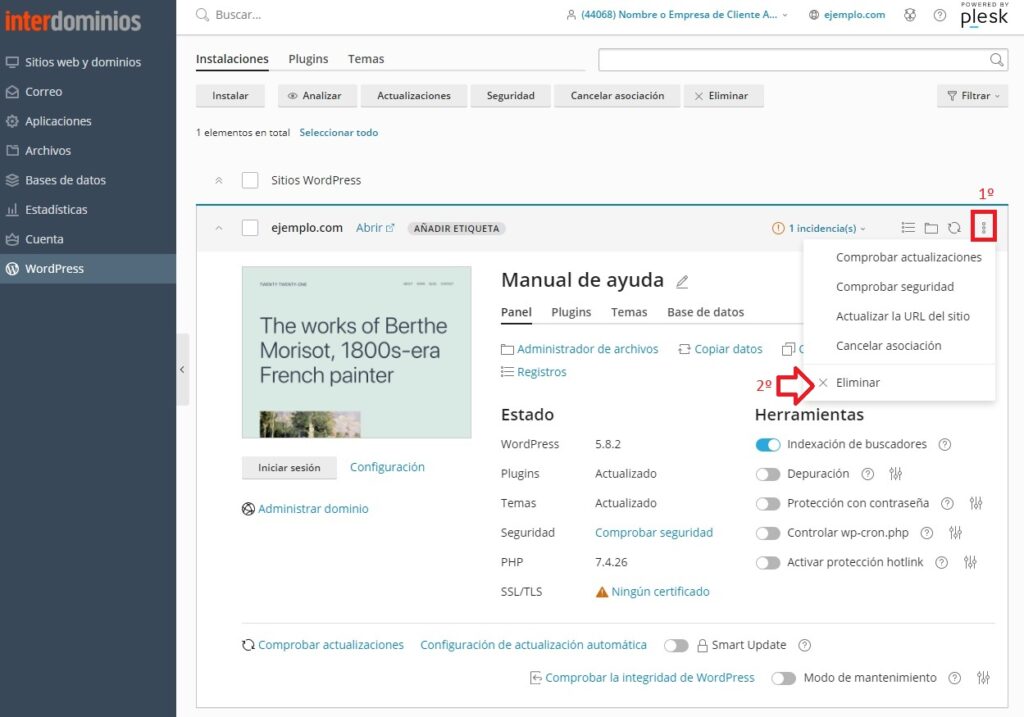
Task: Click the site preview thumbnail
Action: pyautogui.click(x=357, y=352)
